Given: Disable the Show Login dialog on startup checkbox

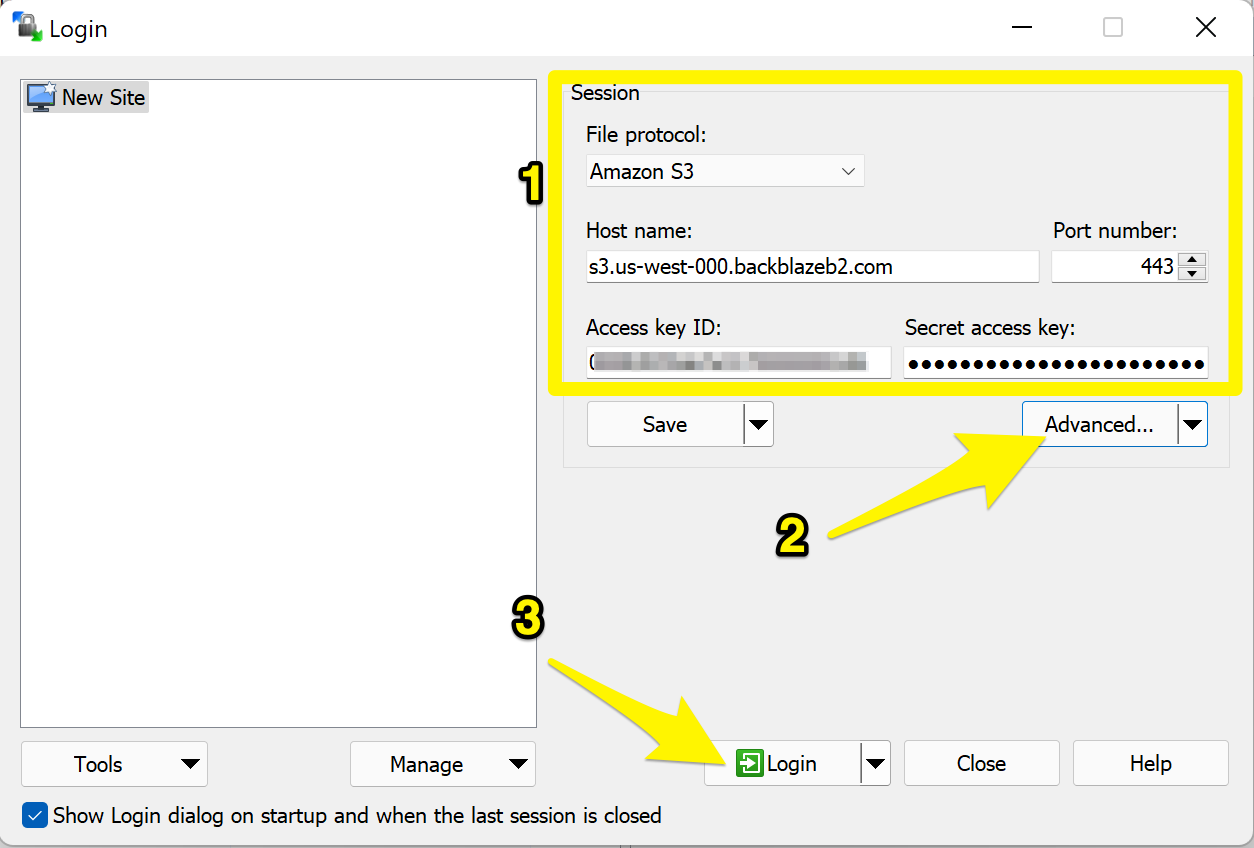Looking at the screenshot, I should point(35,815).
